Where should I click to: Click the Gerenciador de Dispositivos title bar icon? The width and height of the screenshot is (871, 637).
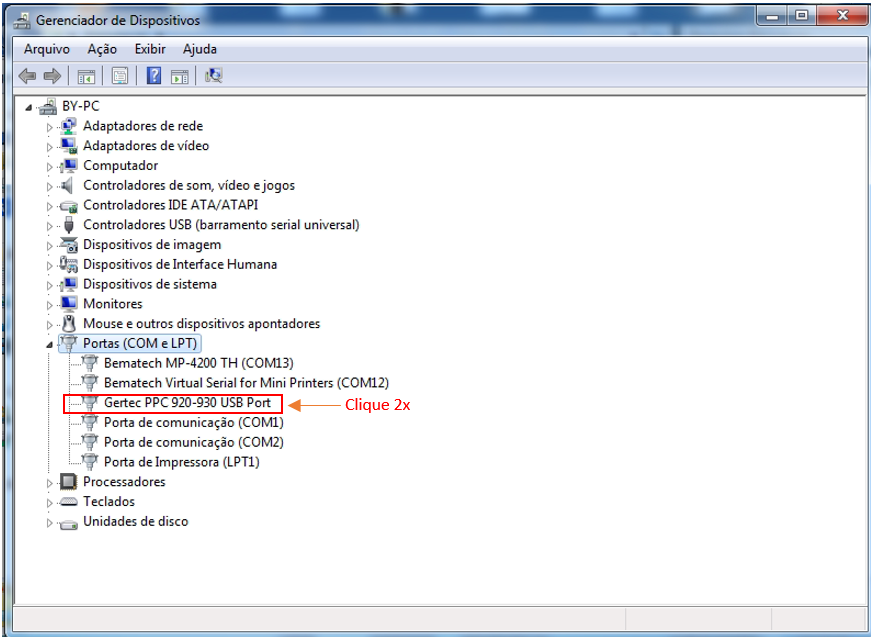[22, 21]
